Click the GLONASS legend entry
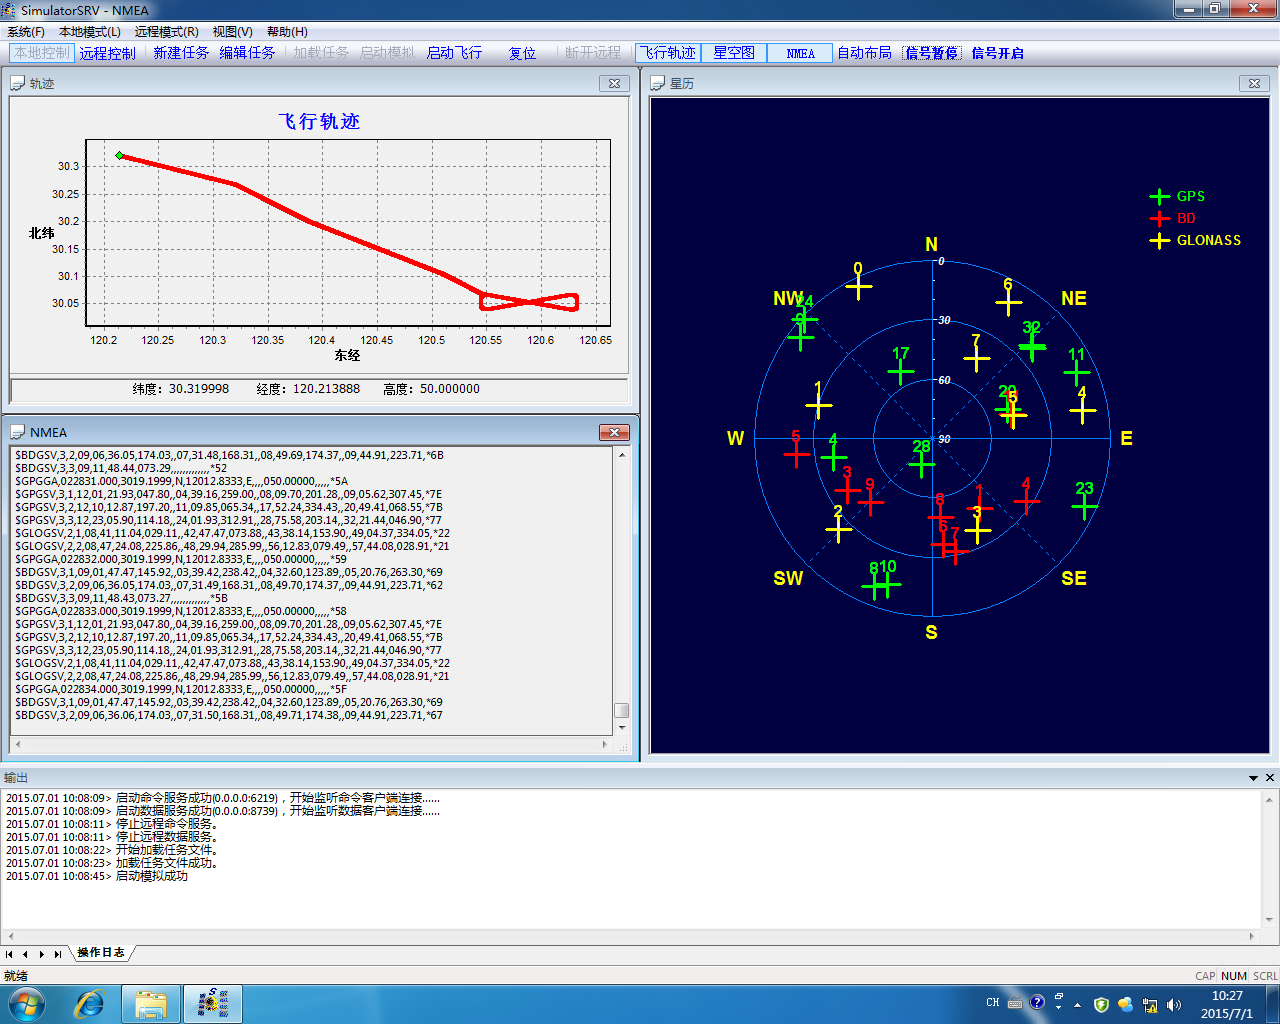The height and width of the screenshot is (1024, 1280). (1195, 240)
